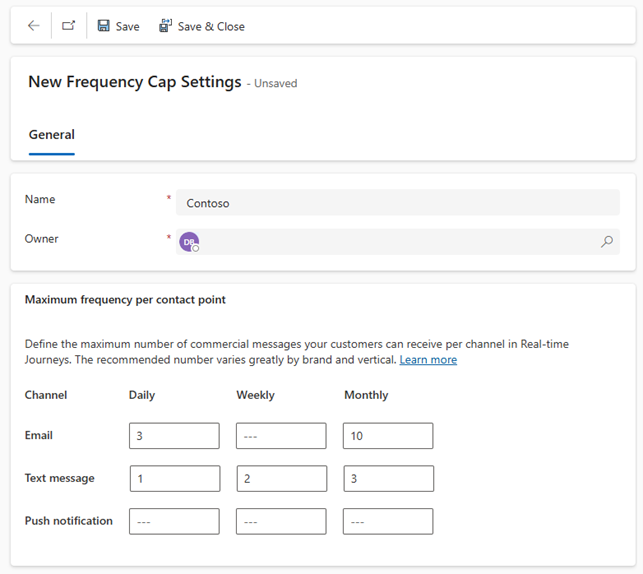Select the DB owner avatar
This screenshot has height=574, width=643.
tap(189, 242)
